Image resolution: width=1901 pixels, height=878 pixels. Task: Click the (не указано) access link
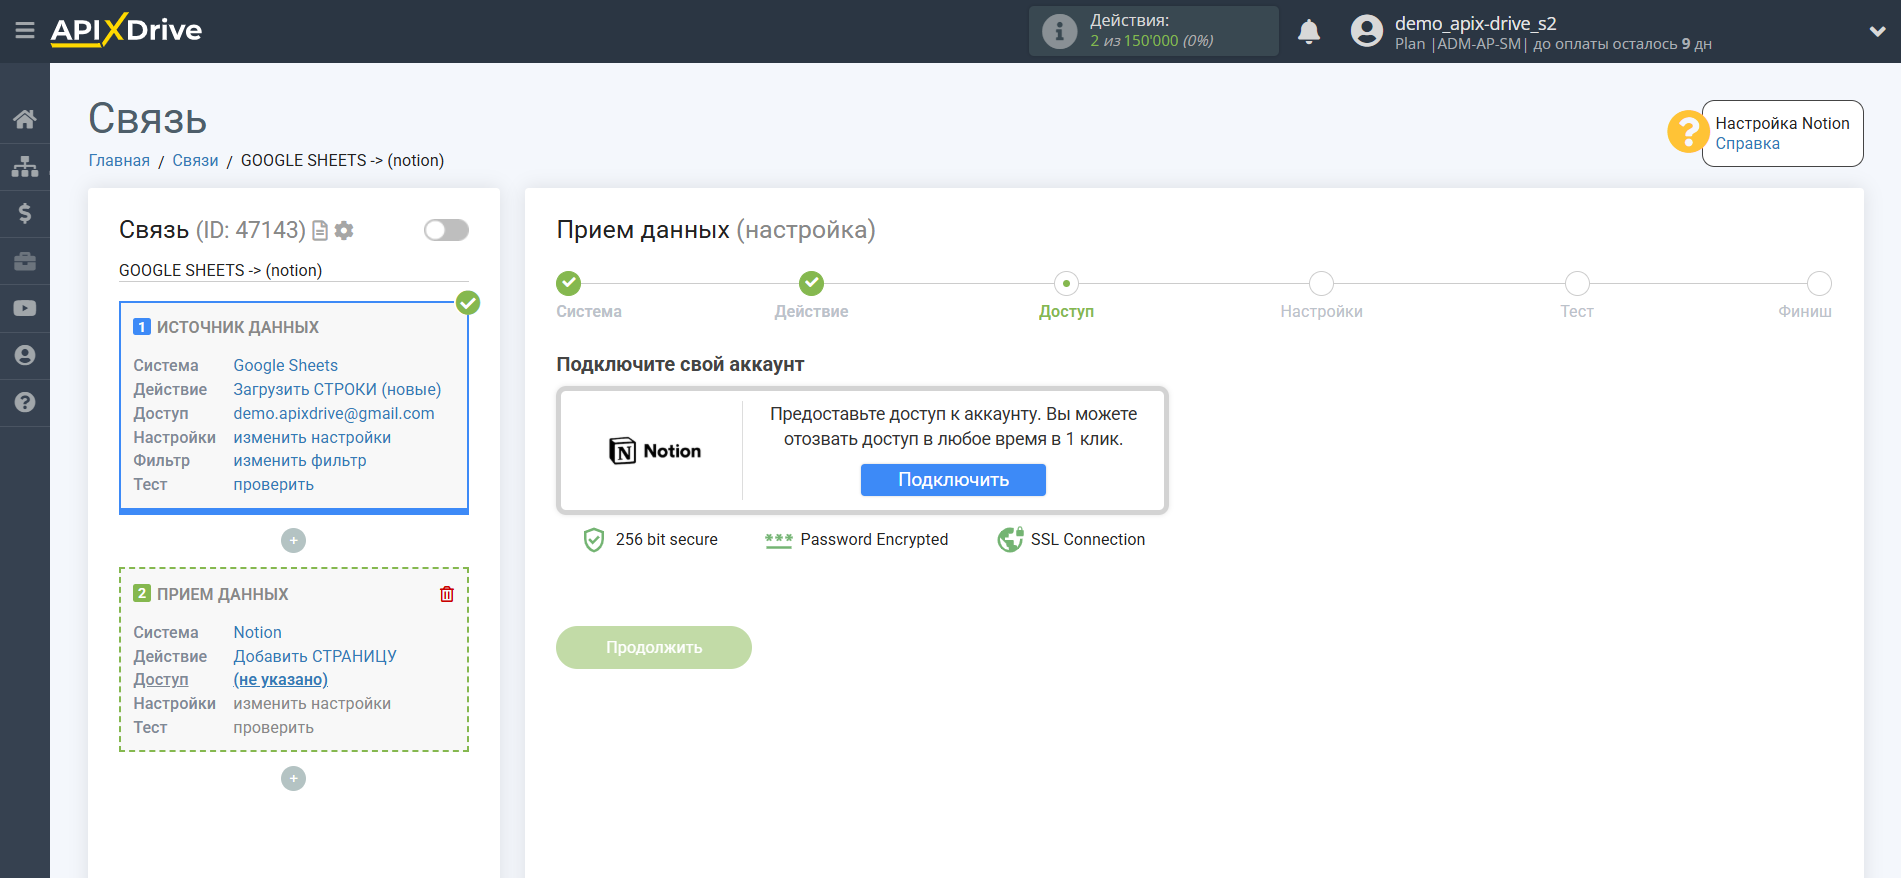281,679
